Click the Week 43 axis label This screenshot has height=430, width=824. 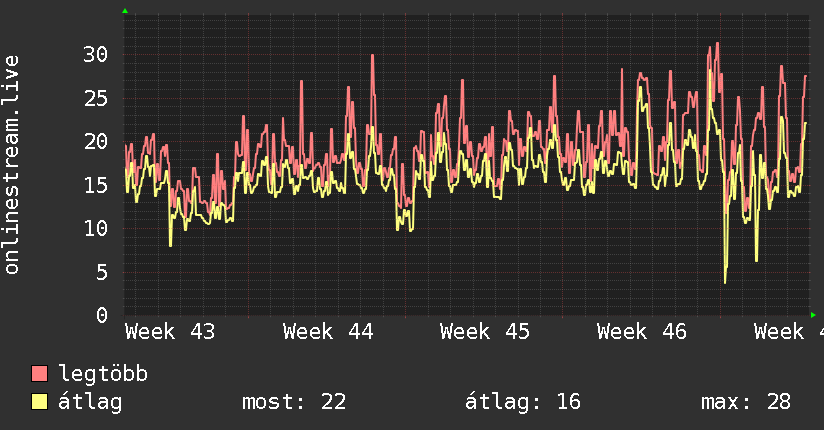(170, 332)
